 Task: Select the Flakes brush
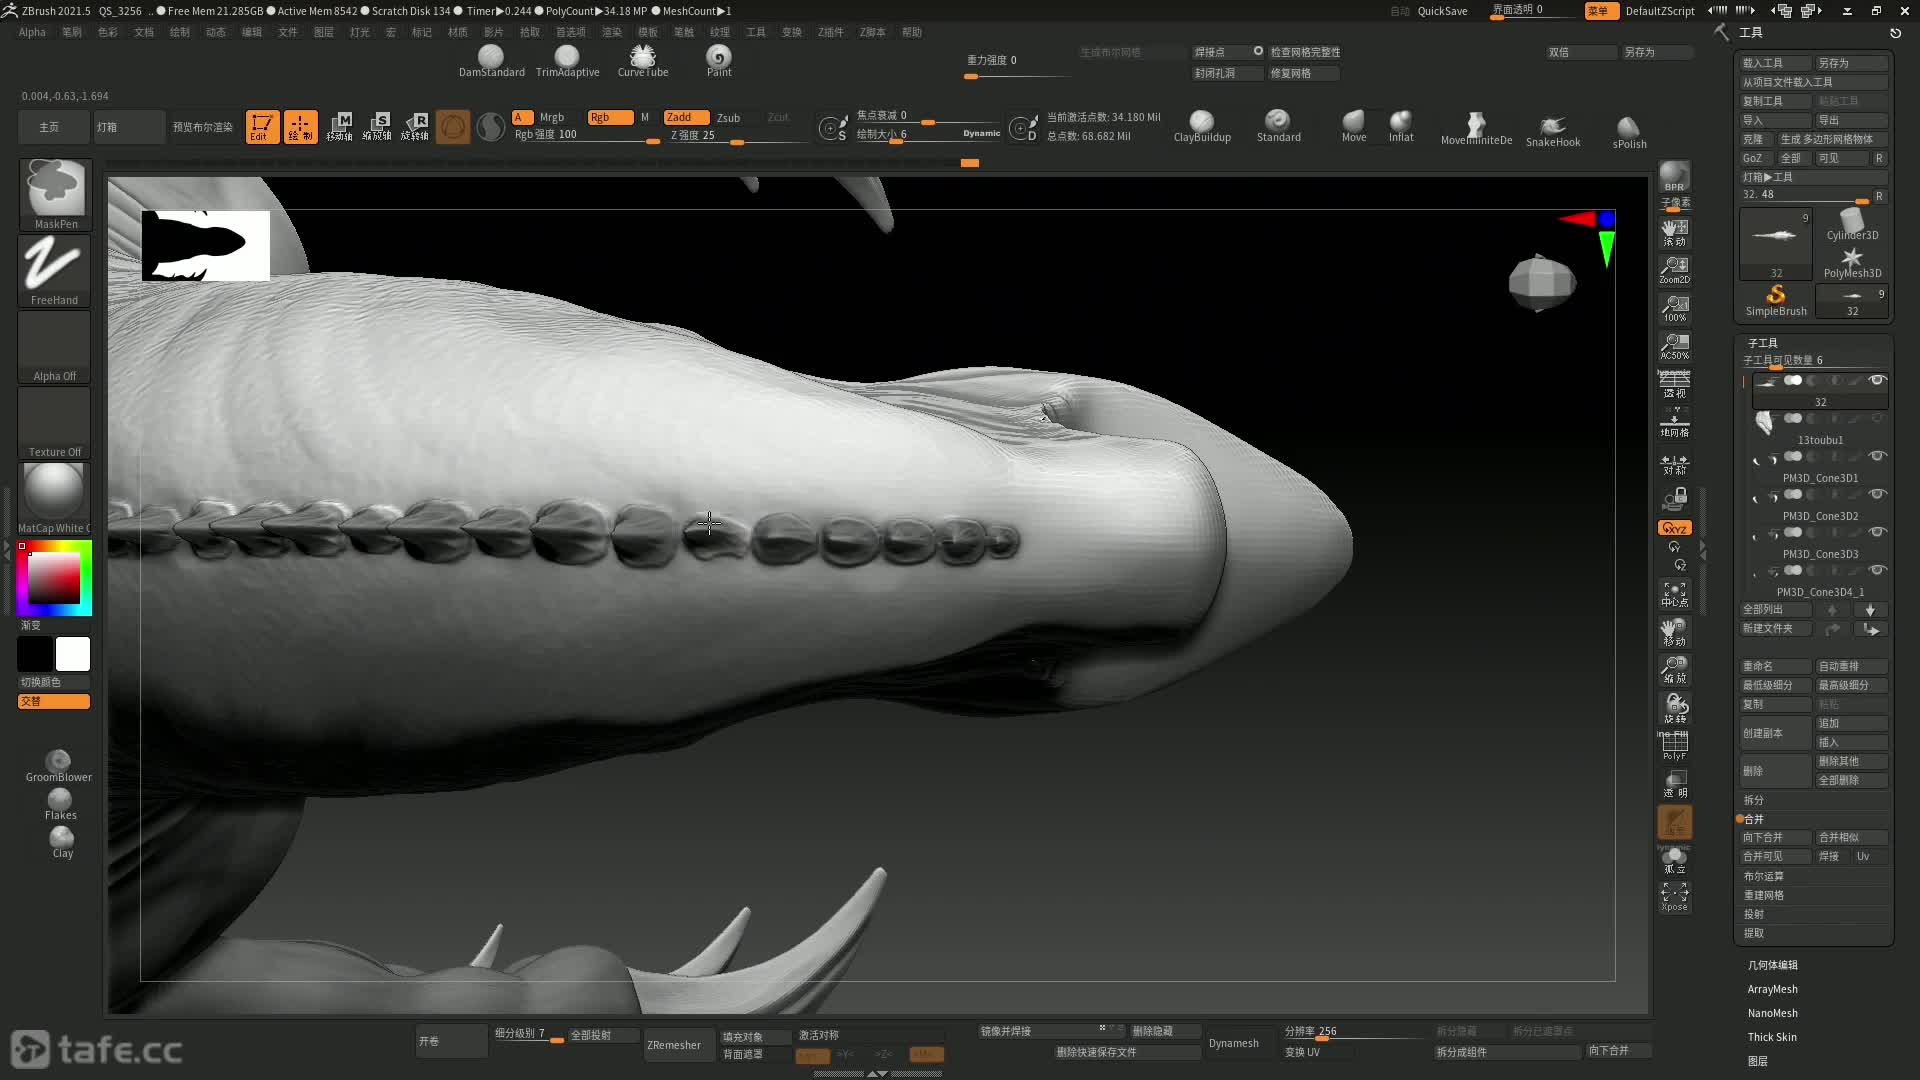[x=60, y=804]
